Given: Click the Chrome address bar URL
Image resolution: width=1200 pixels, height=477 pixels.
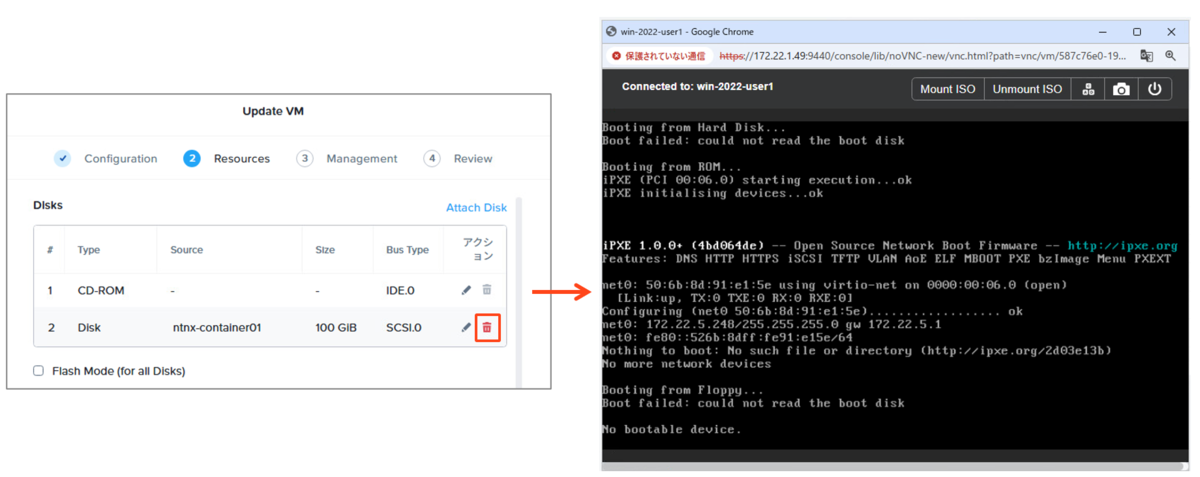Looking at the screenshot, I should pos(923,56).
